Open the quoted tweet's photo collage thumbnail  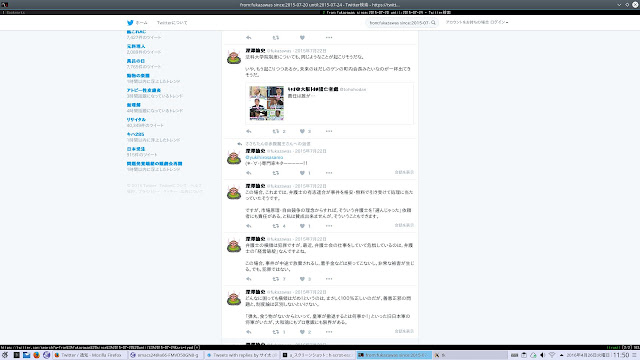(x=267, y=103)
